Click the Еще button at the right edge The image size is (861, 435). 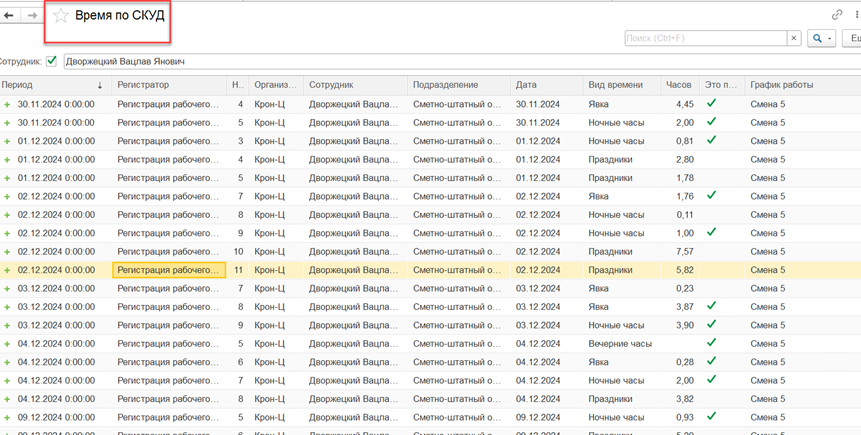tap(854, 38)
